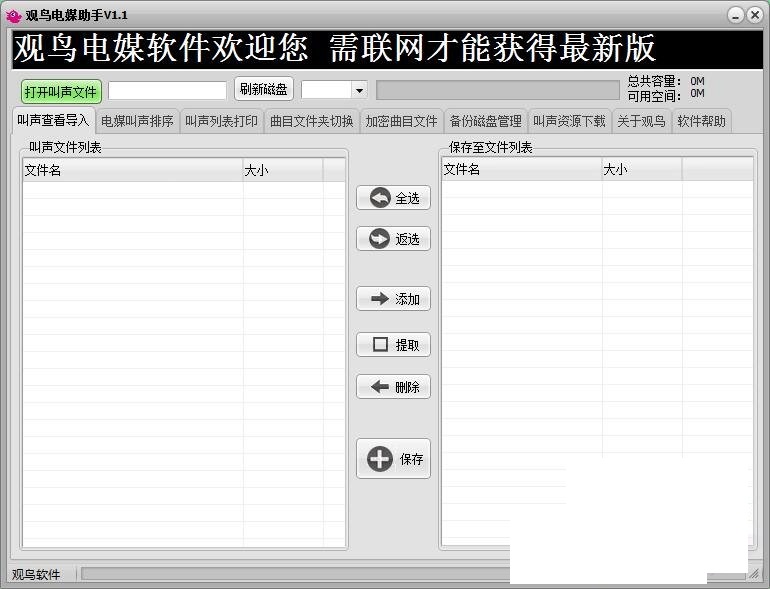Open the disk selection dropdown
Viewport: 770px width, 589px height.
359,90
